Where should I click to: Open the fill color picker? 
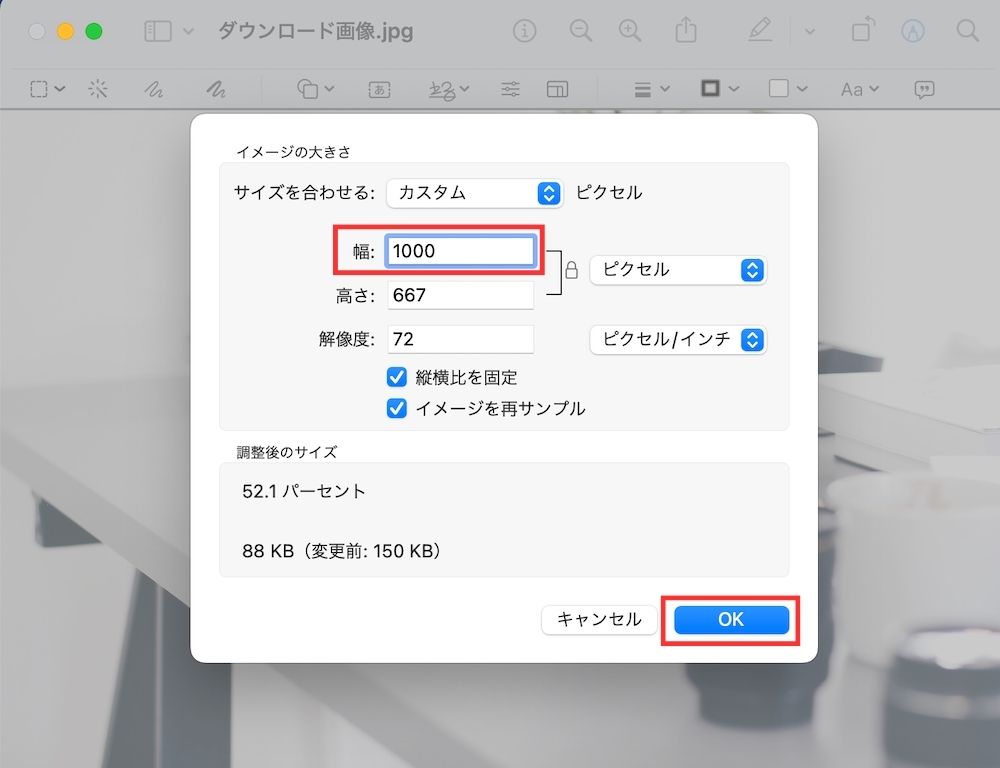[788, 89]
